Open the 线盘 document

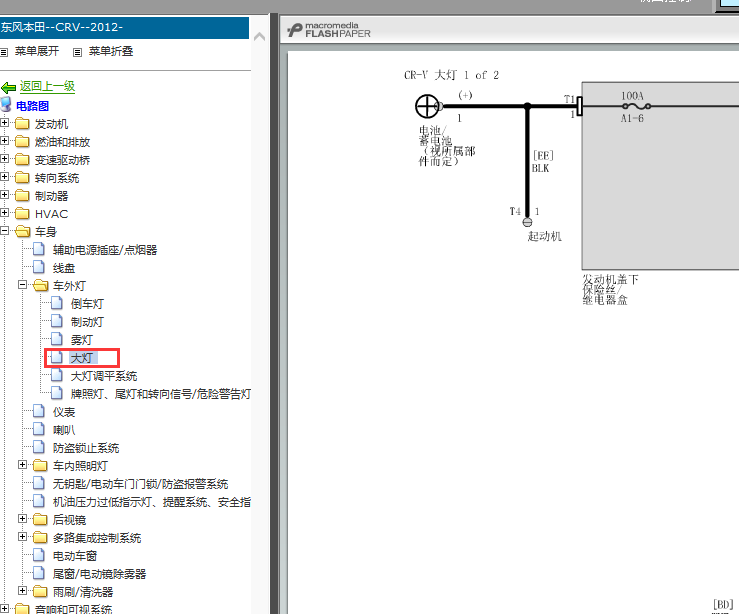tap(64, 268)
